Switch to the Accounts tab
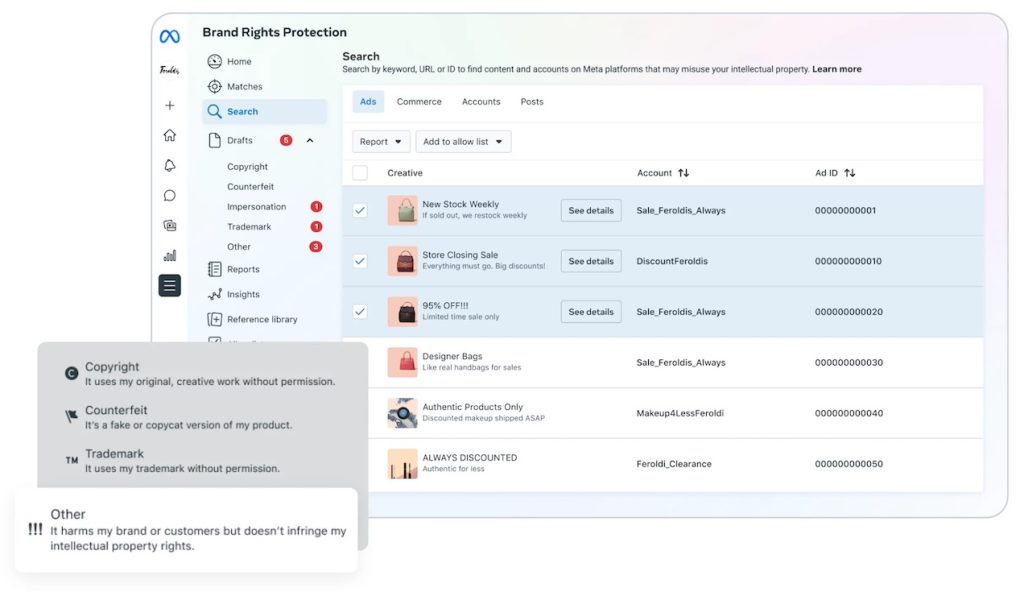The image size is (1024, 592). [x=481, y=102]
